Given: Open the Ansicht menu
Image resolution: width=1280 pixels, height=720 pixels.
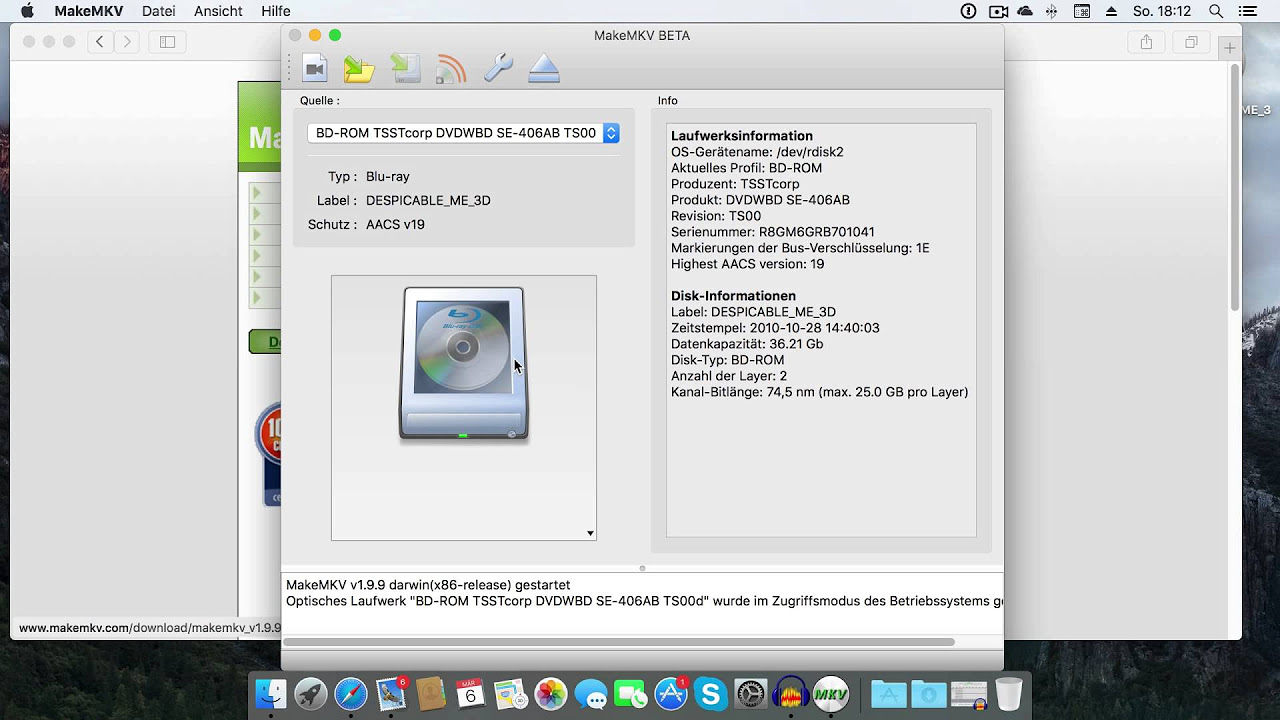Looking at the screenshot, I should tap(218, 11).
